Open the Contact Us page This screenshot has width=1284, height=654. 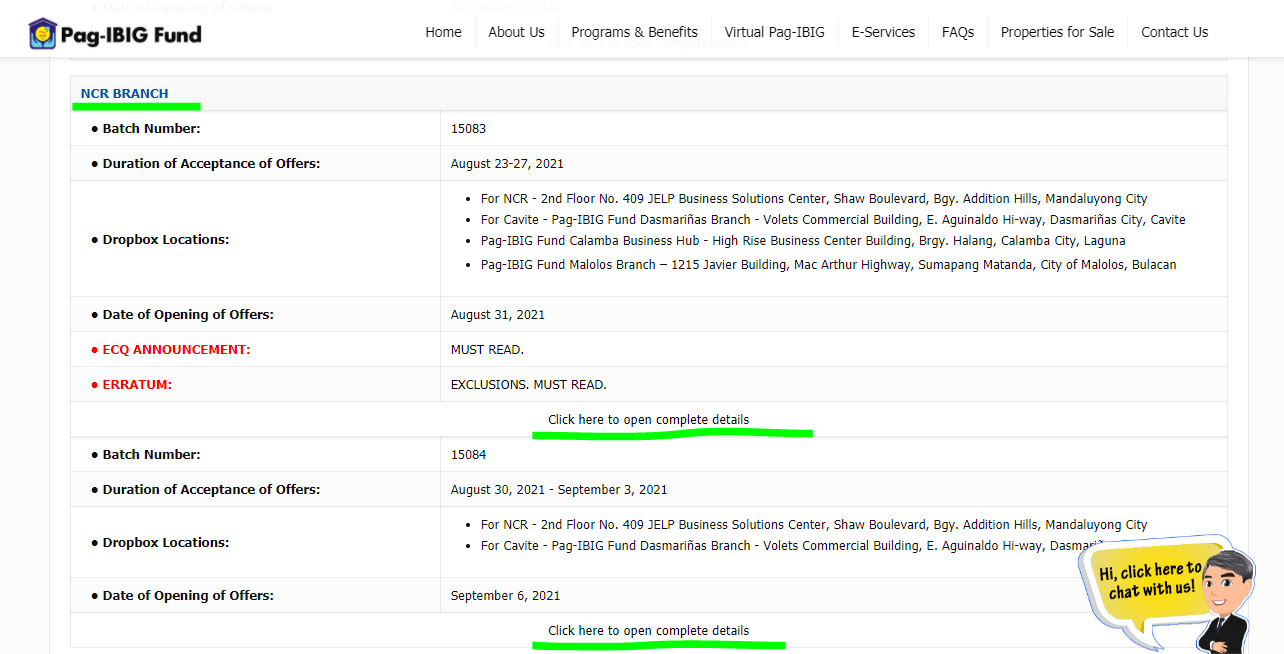point(1174,32)
